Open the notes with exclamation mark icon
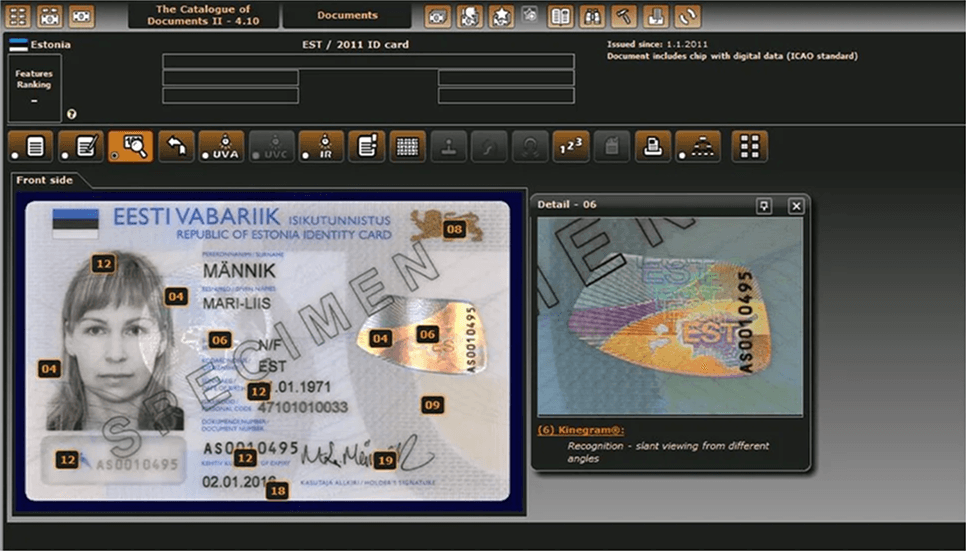The width and height of the screenshot is (966, 551). click(367, 147)
